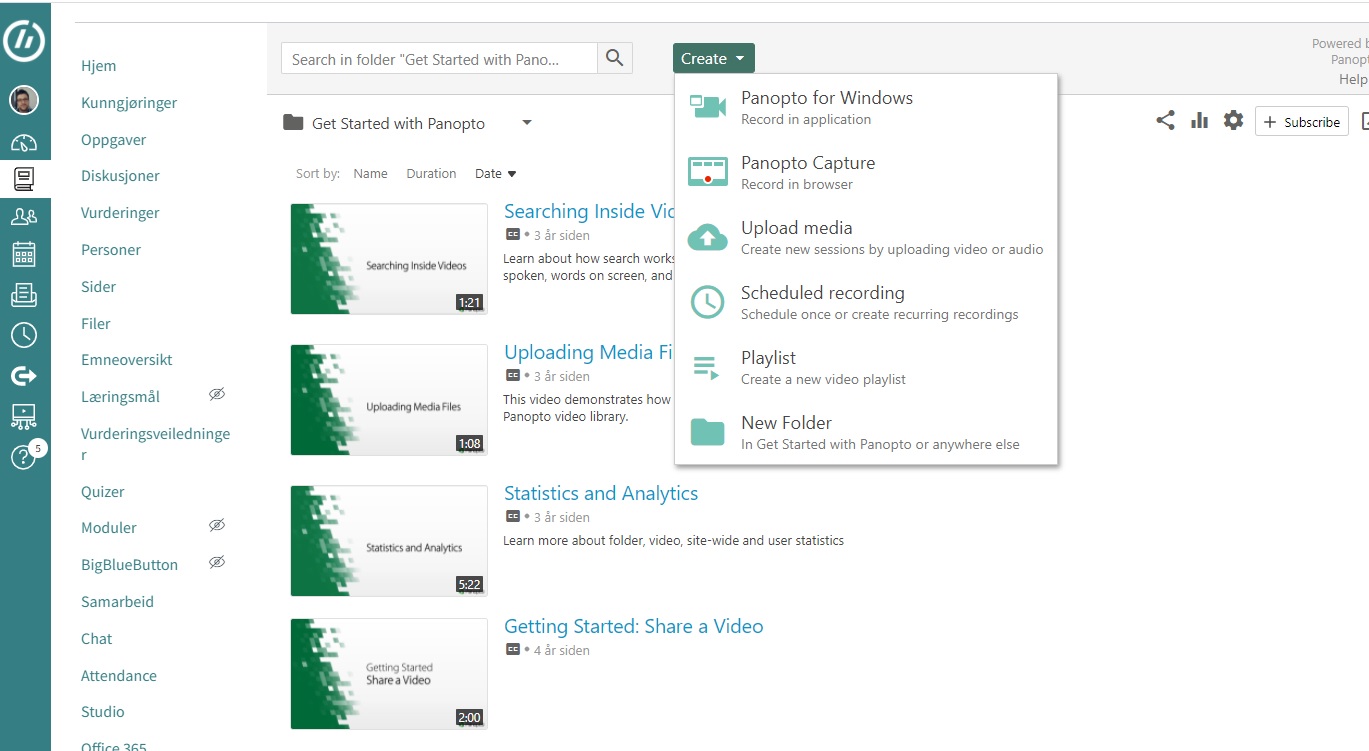
Task: Expand the Get Started with Panopto folder dropdown
Action: tap(527, 123)
